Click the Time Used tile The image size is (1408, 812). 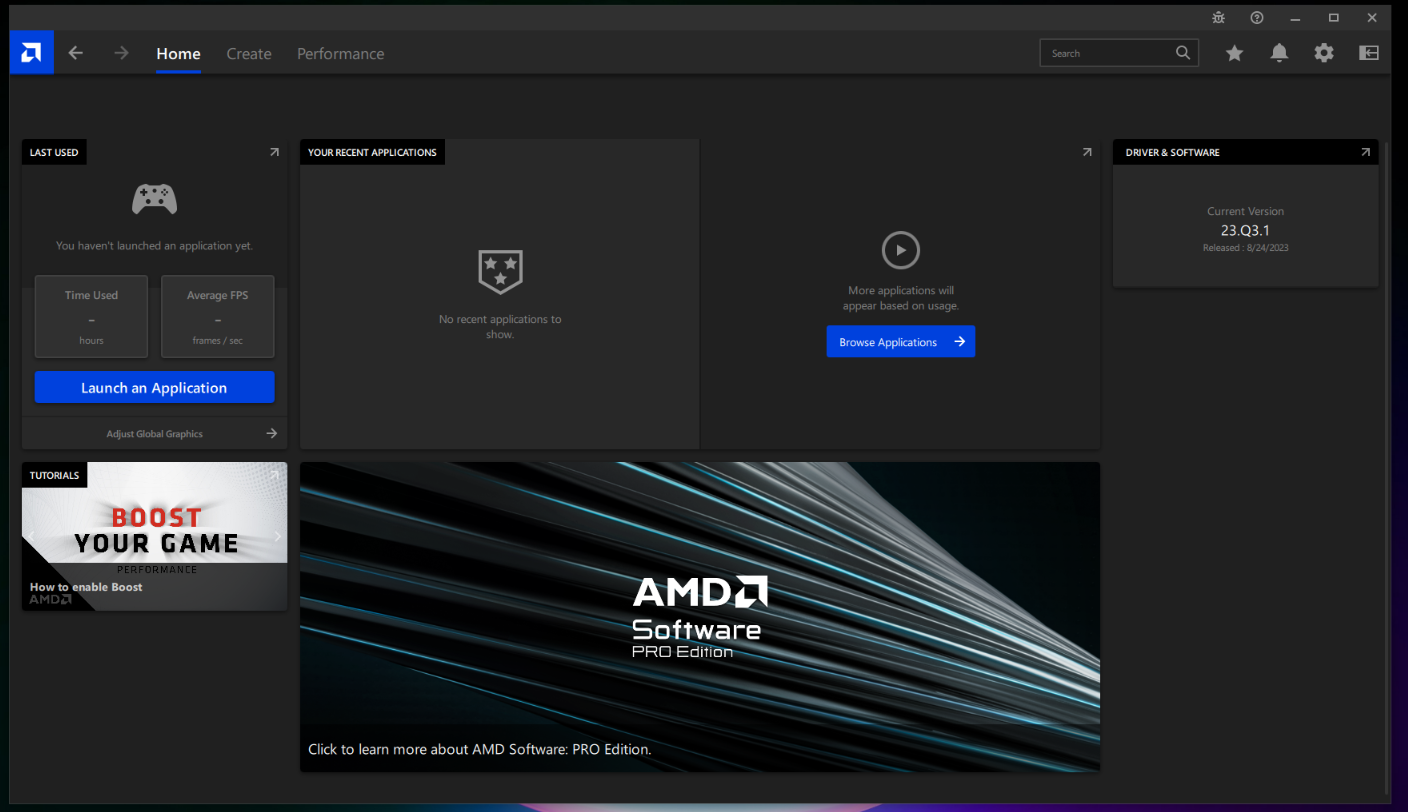[91, 317]
